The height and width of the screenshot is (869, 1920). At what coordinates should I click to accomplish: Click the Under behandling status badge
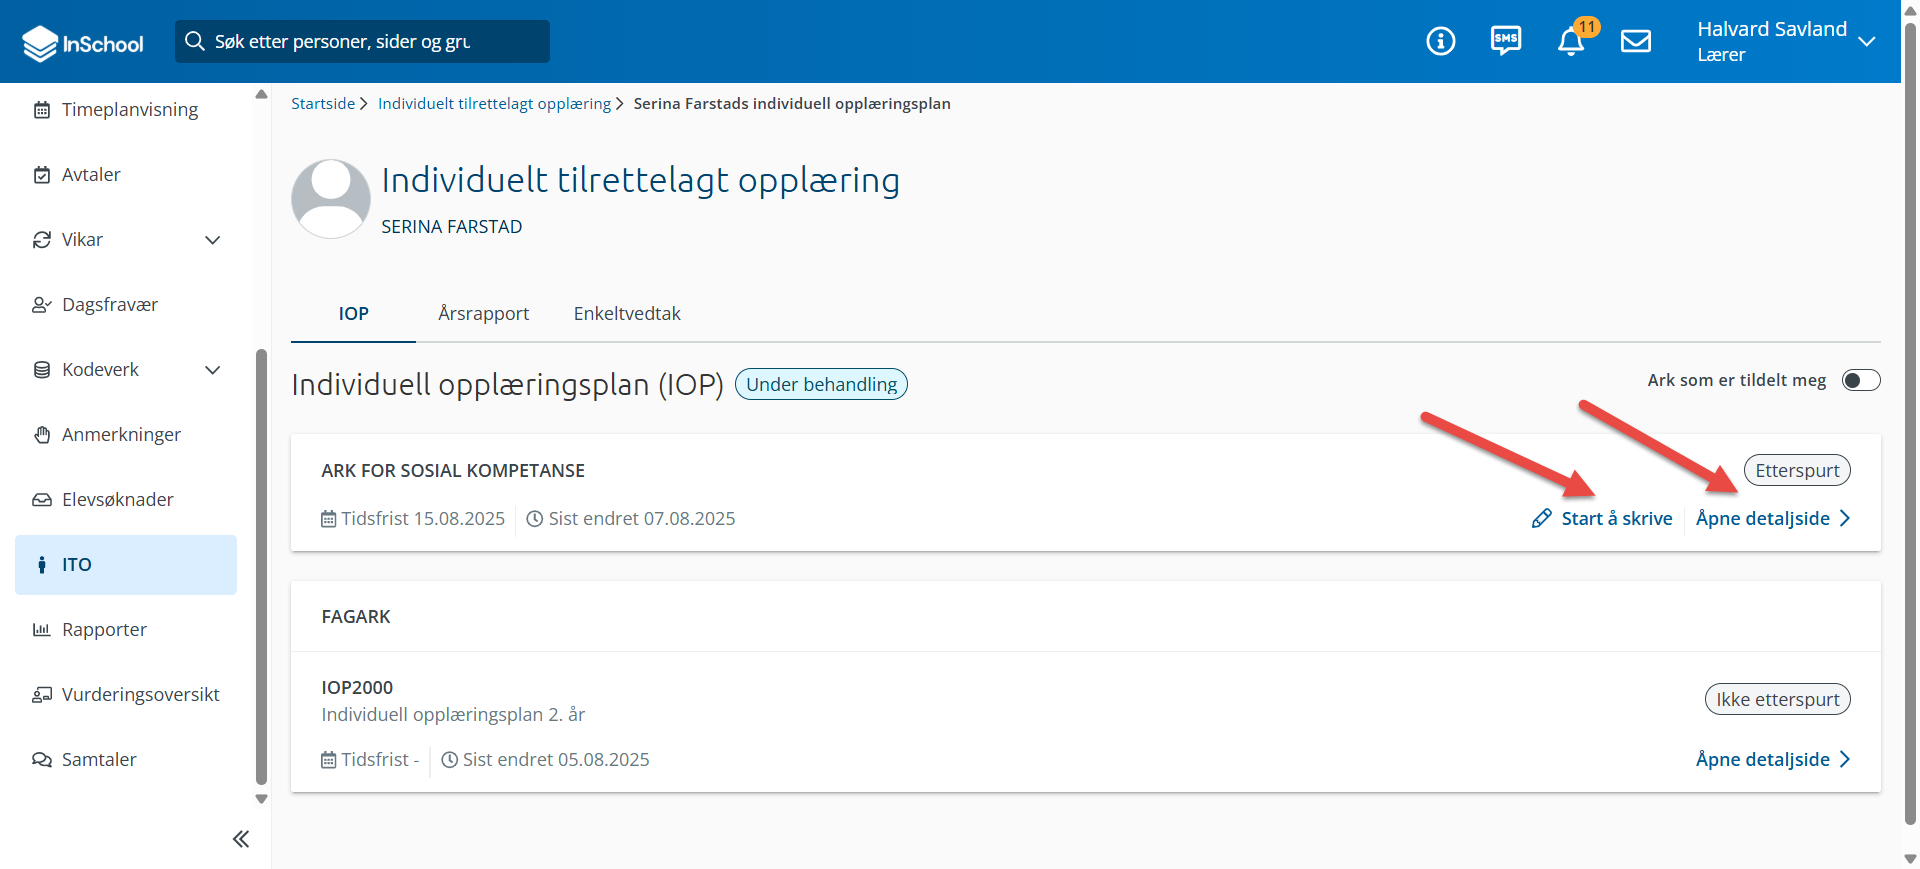821,384
